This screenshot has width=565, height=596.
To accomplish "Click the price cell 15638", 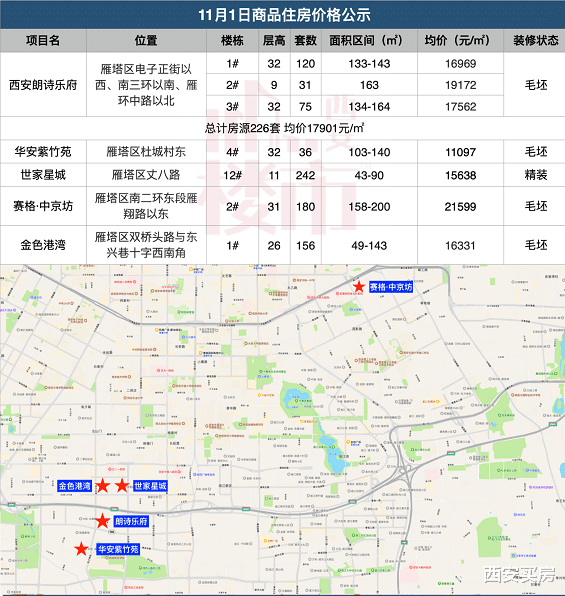I will click(x=460, y=175).
